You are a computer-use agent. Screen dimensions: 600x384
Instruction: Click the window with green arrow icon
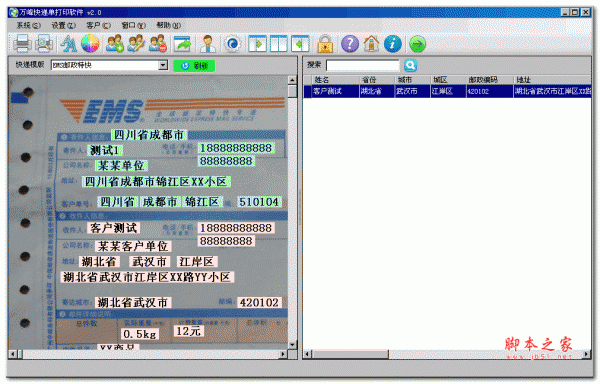tap(183, 44)
